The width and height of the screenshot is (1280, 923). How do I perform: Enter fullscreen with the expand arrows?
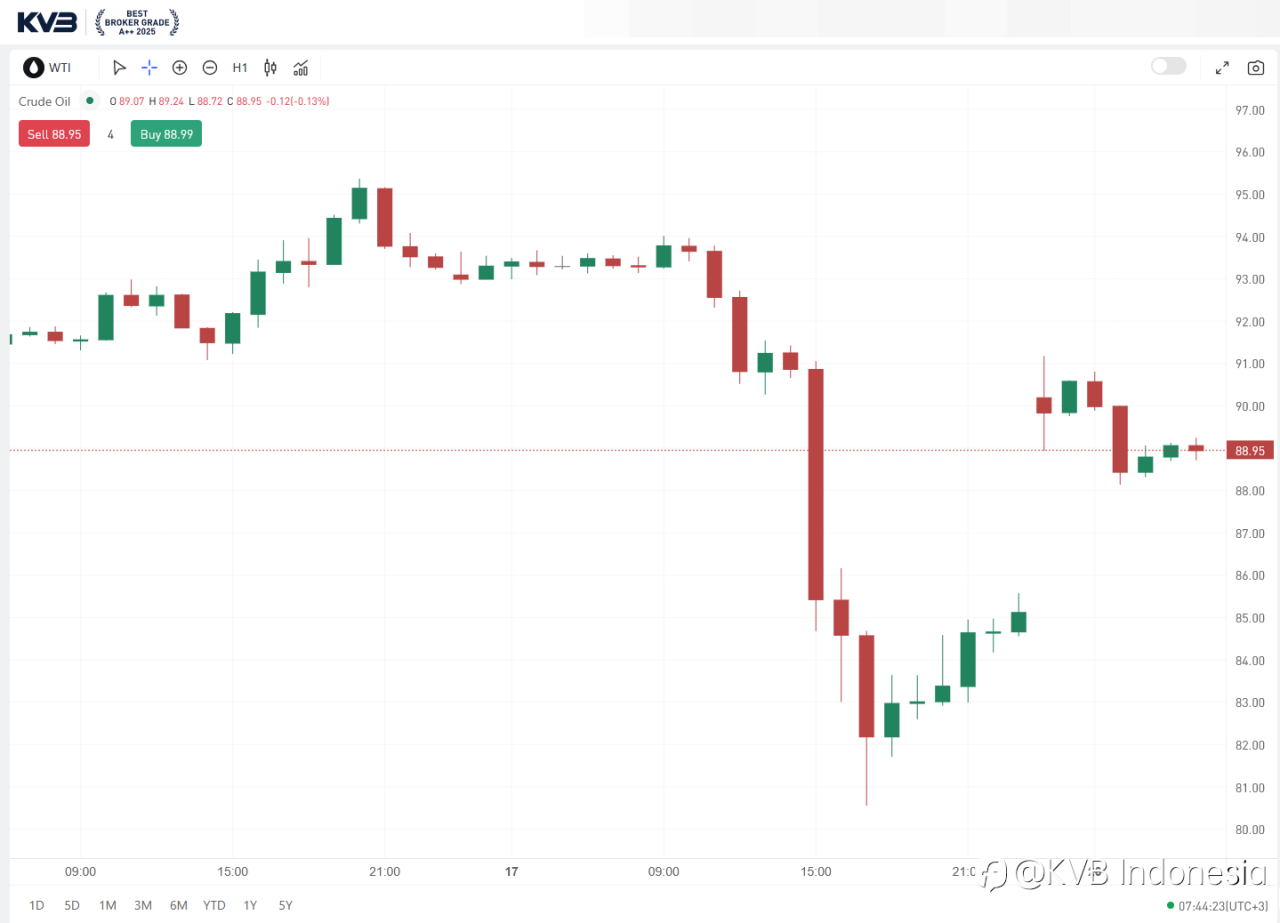pyautogui.click(x=1222, y=68)
